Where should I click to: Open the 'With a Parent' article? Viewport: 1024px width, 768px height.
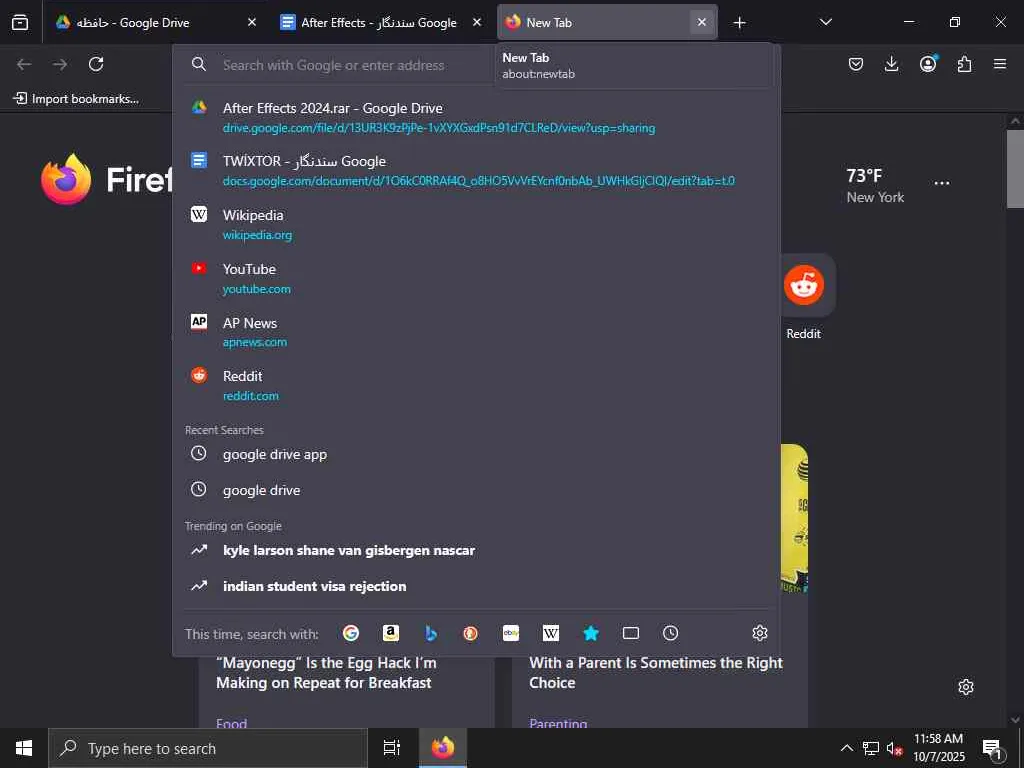(656, 673)
